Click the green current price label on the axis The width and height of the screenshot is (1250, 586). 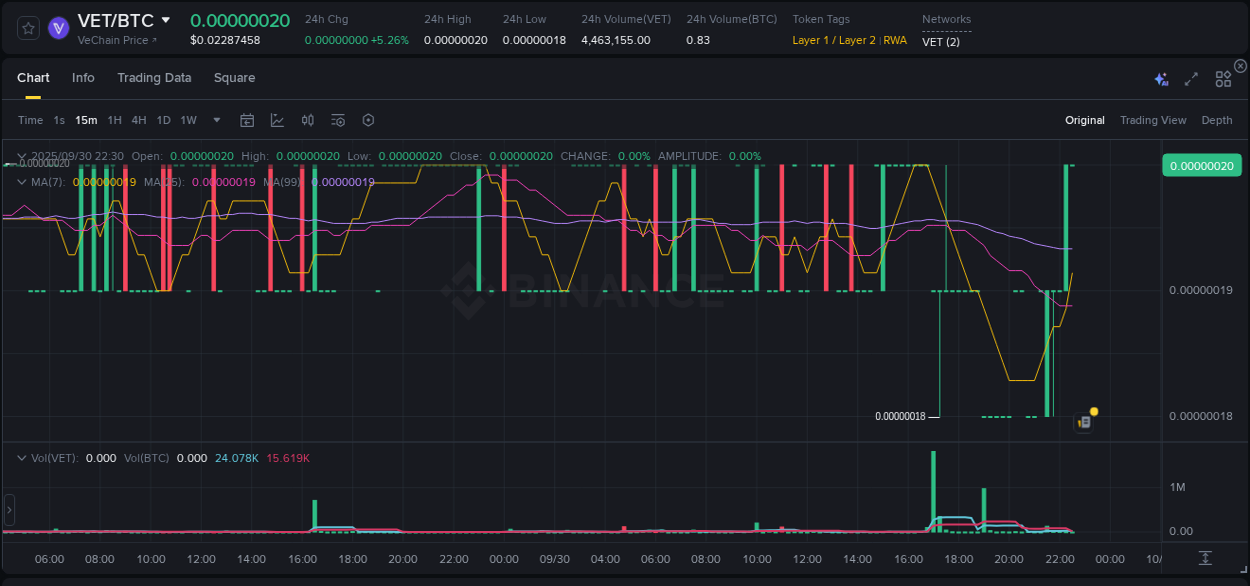(x=1200, y=165)
